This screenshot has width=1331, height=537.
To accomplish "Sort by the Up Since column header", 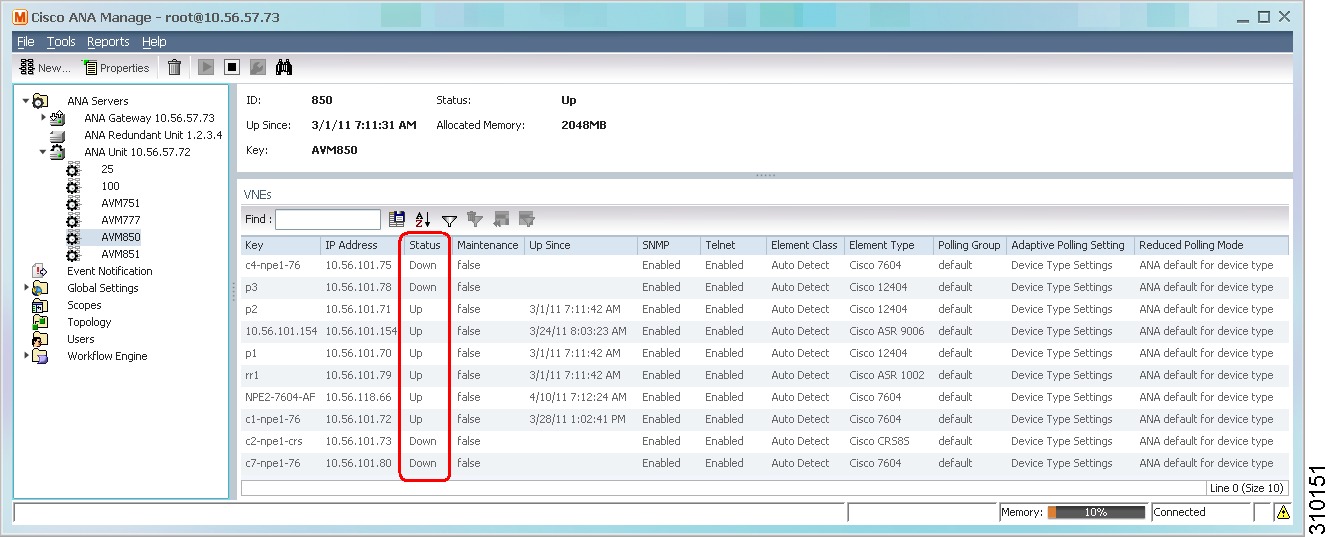I will coord(581,245).
